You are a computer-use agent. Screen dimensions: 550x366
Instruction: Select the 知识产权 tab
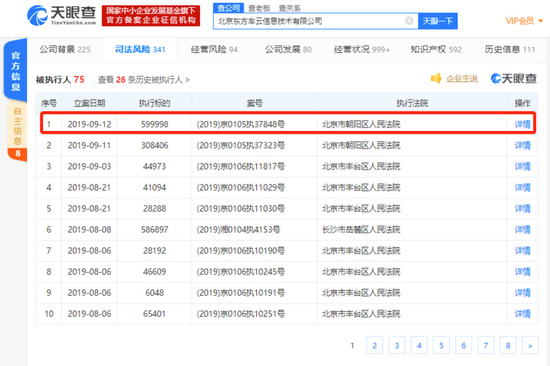coord(436,49)
